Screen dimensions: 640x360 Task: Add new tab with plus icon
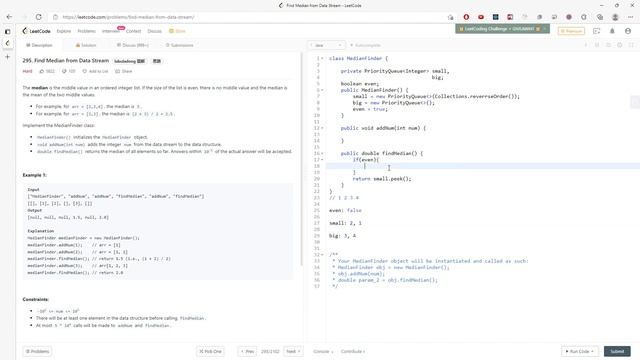[x=7, y=57]
